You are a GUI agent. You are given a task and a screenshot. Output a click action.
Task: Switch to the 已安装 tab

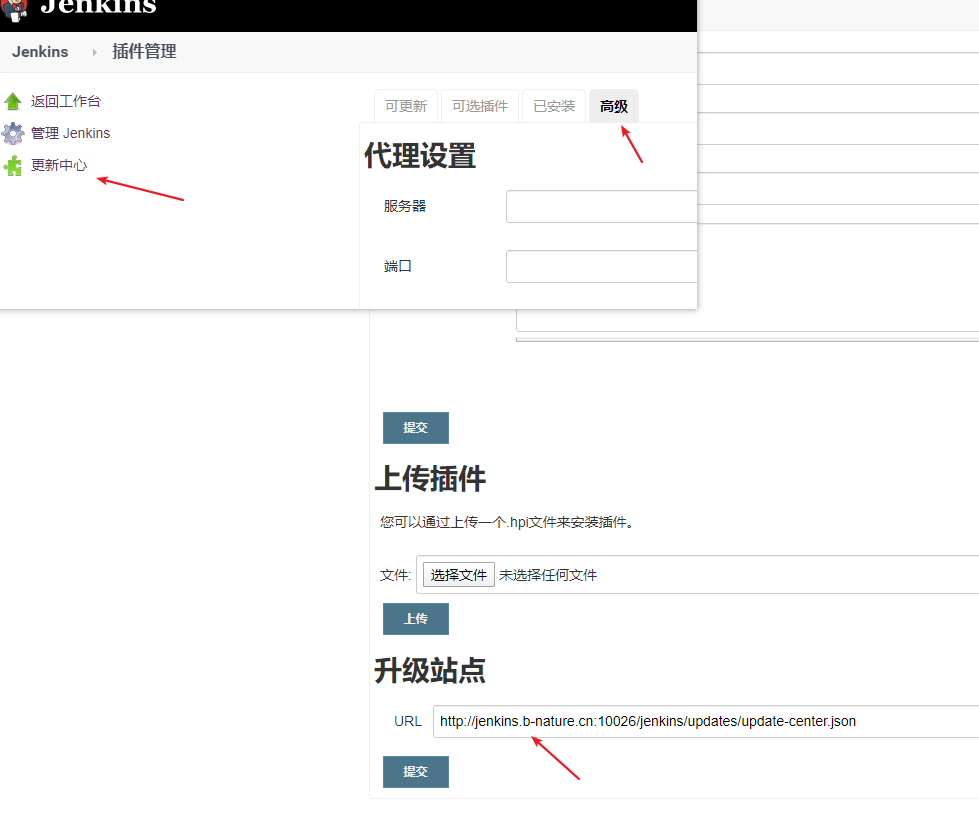coord(554,106)
